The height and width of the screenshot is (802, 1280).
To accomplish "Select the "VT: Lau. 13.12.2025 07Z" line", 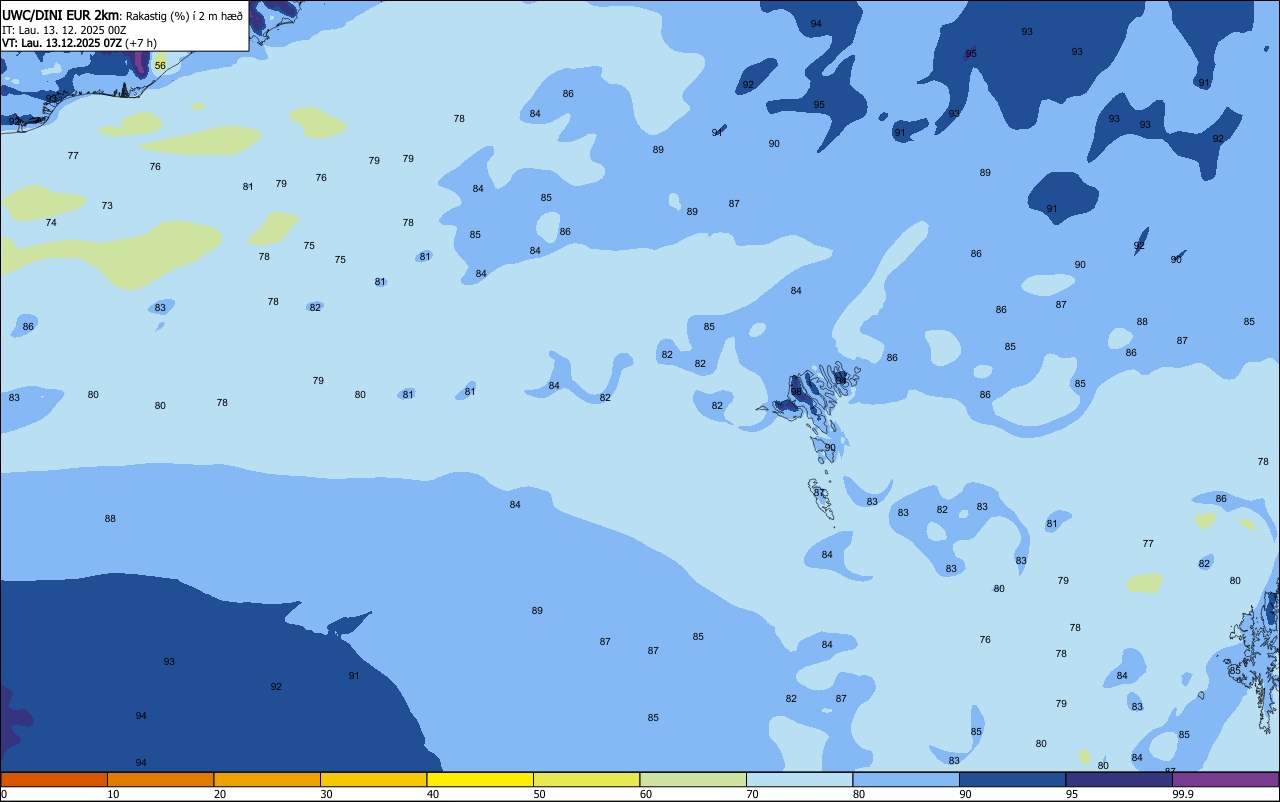I will pyautogui.click(x=61, y=43).
